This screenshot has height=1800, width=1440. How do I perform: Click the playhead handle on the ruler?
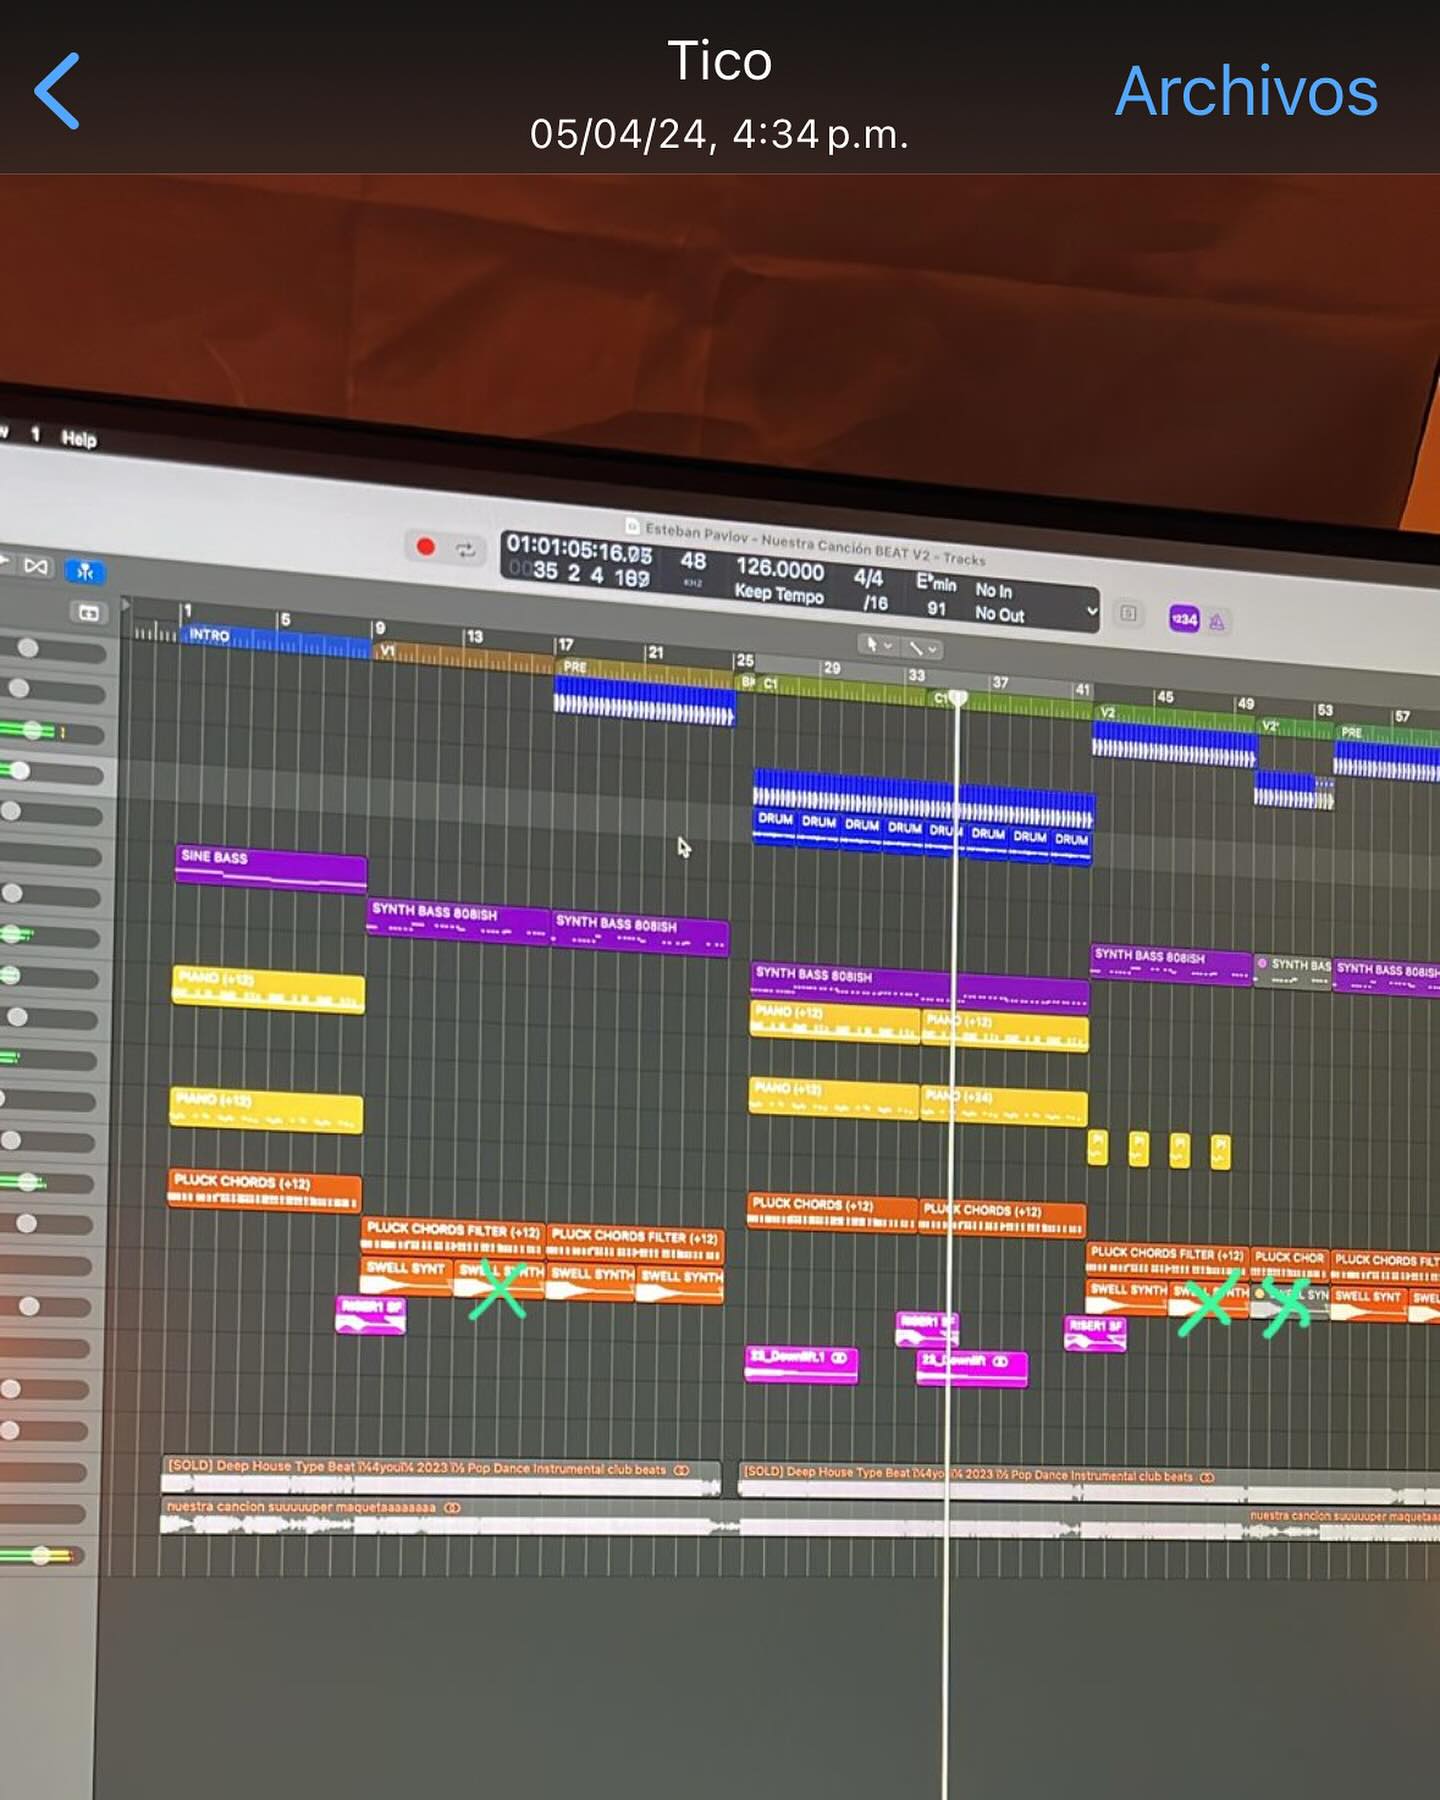(x=958, y=698)
